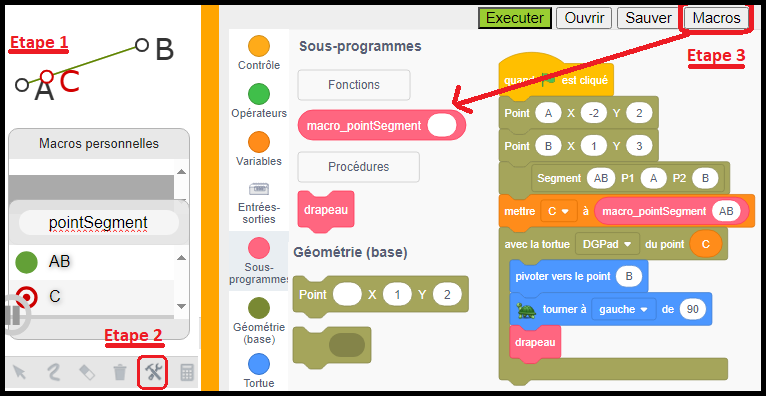The width and height of the screenshot is (766, 396).
Task: Click the green flag in hat block
Action: click(548, 80)
